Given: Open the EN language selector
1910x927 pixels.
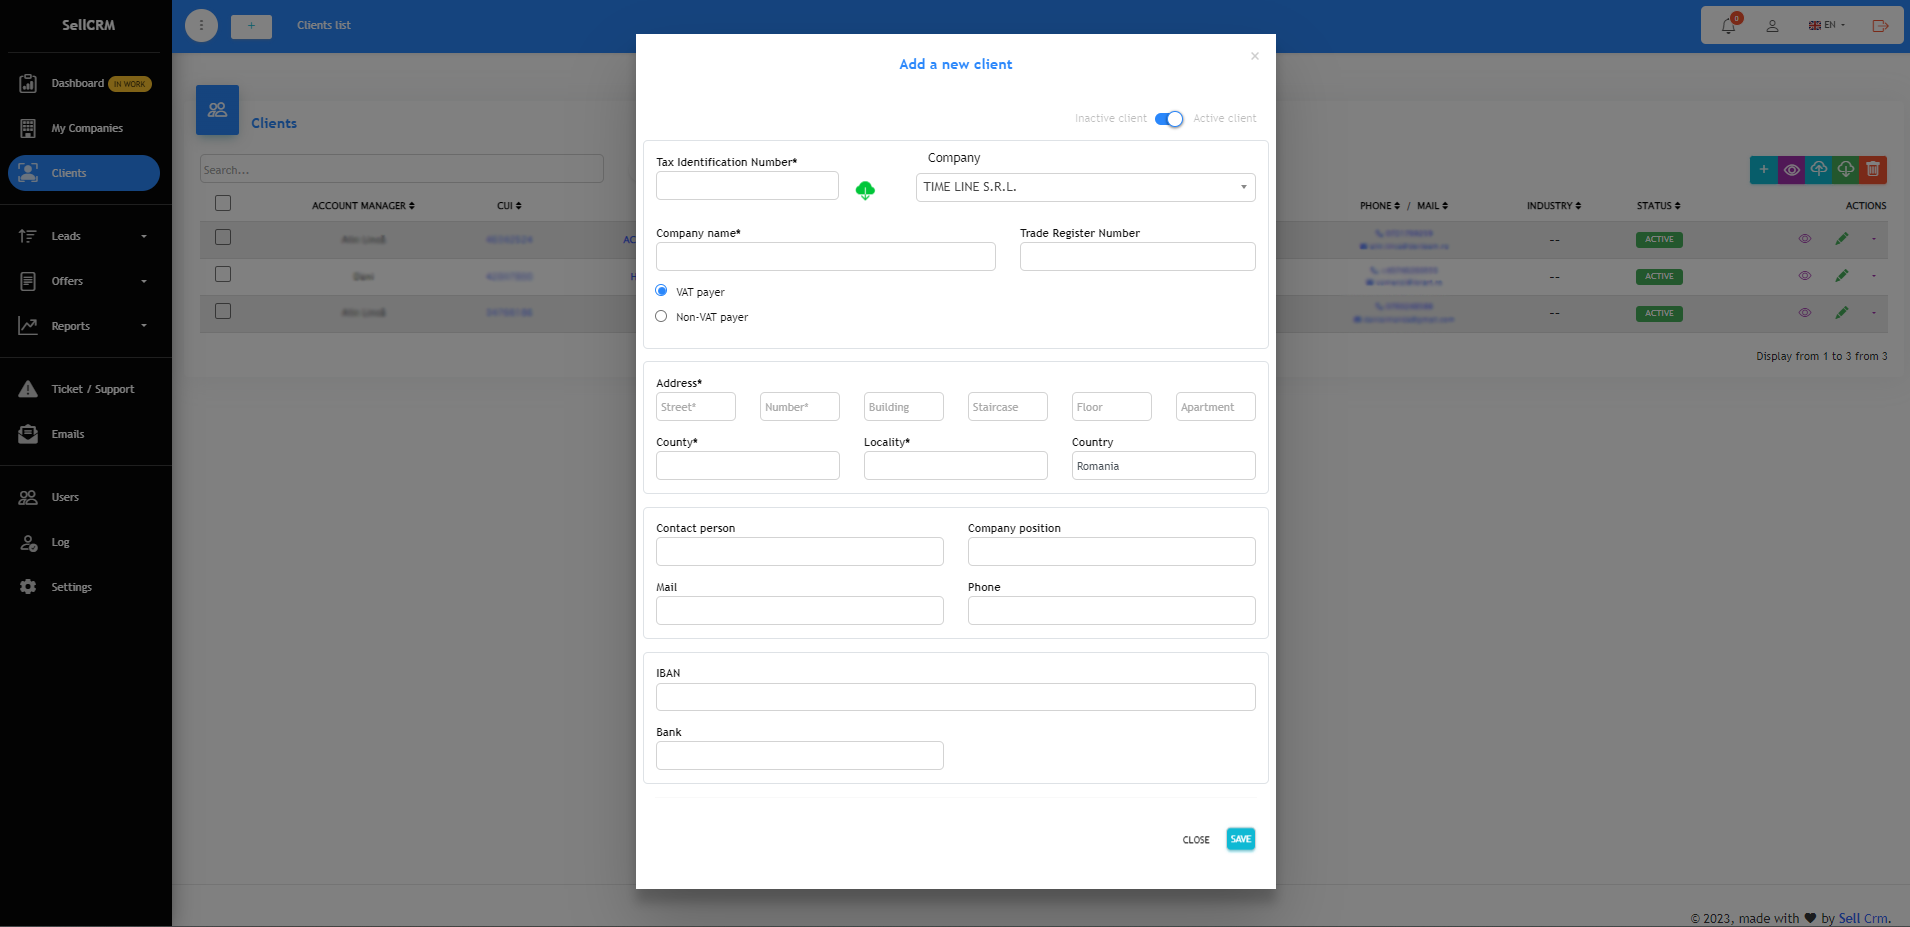Looking at the screenshot, I should pos(1827,25).
